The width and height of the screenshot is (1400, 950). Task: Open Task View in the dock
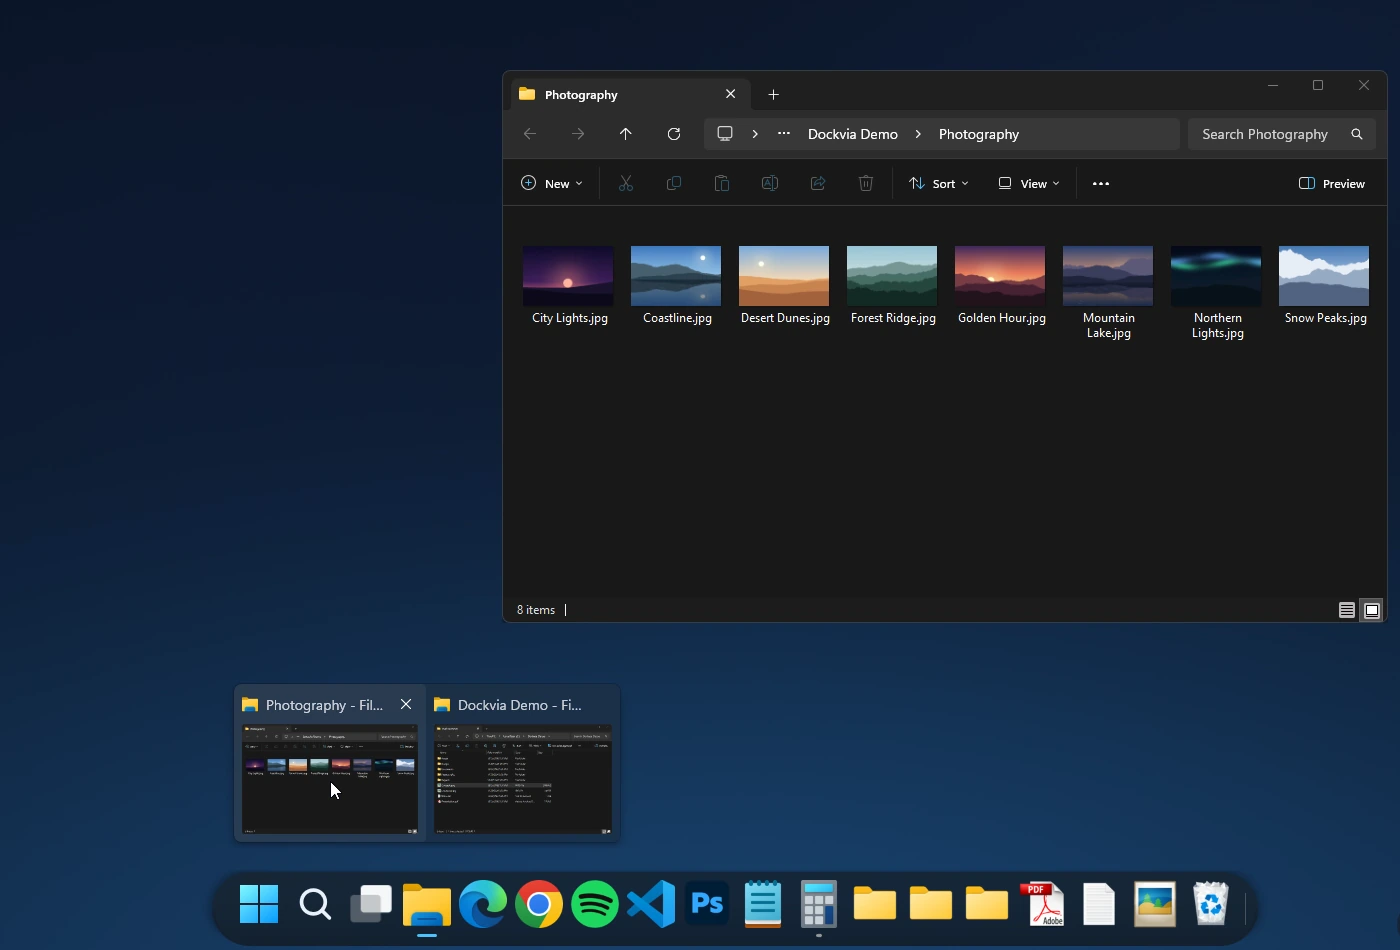(371, 904)
